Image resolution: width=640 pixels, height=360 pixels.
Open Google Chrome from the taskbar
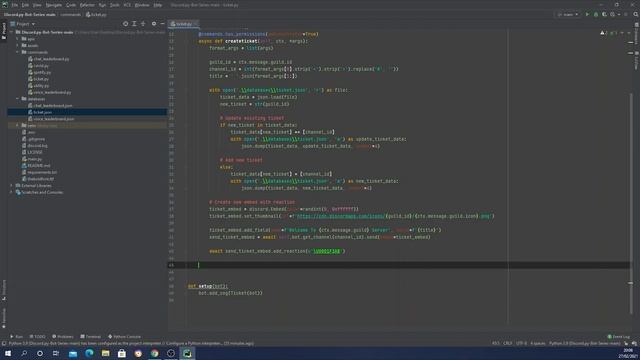(154, 353)
